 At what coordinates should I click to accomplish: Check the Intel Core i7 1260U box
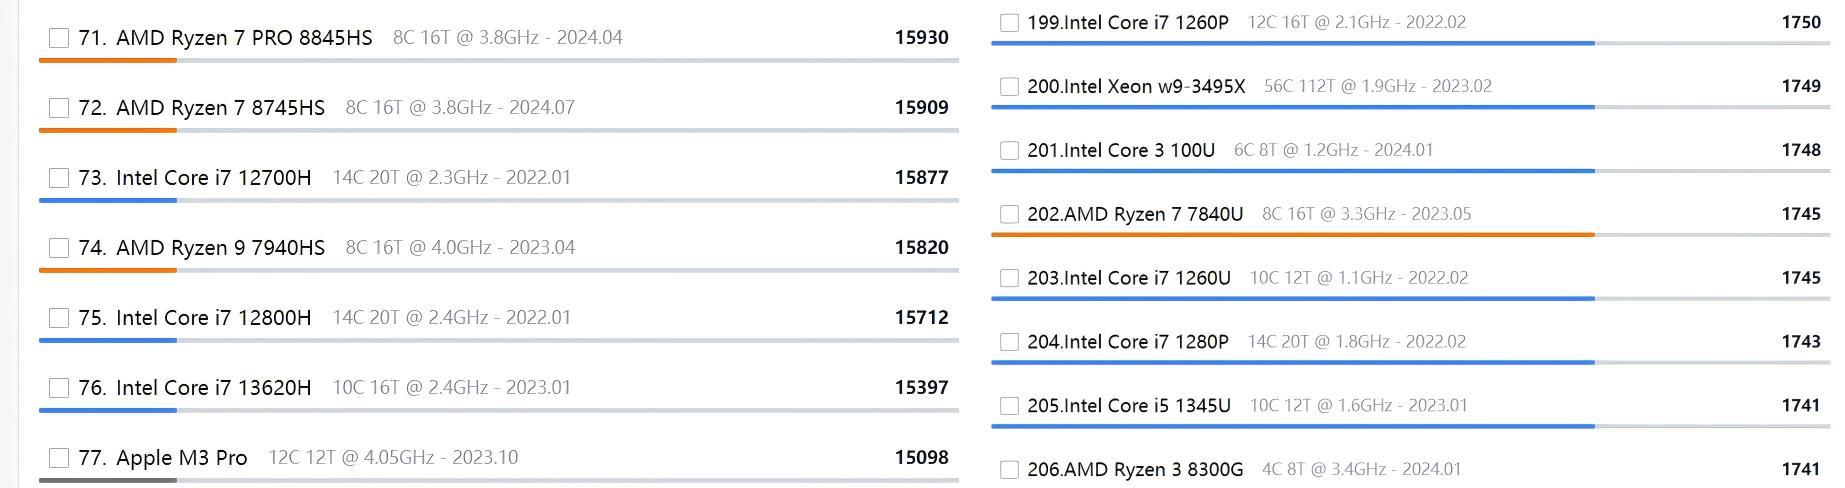[x=1009, y=278]
